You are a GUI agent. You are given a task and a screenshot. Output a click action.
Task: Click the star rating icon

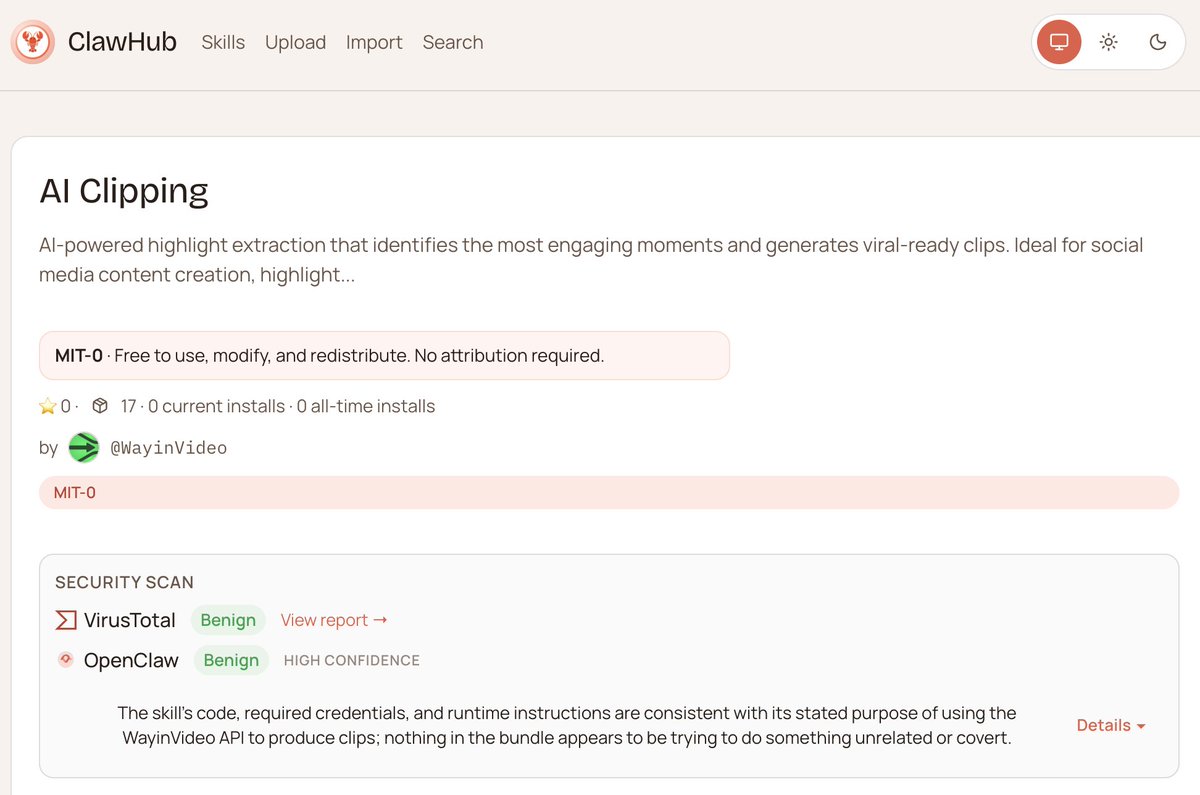click(x=48, y=406)
